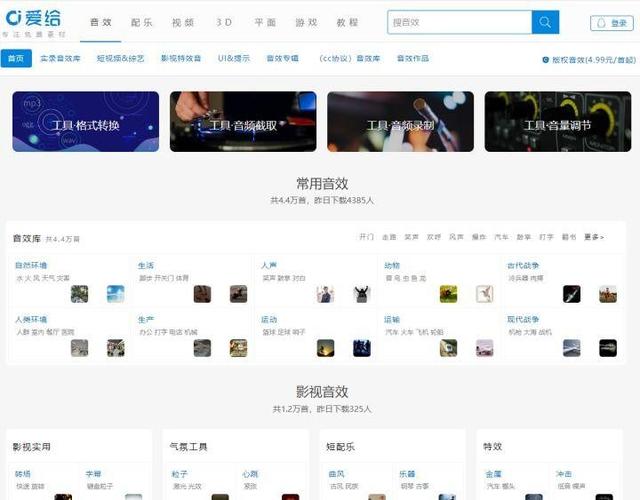640x500 pixels.
Task: Expand 更多 in the sound library tags
Action: click(594, 238)
